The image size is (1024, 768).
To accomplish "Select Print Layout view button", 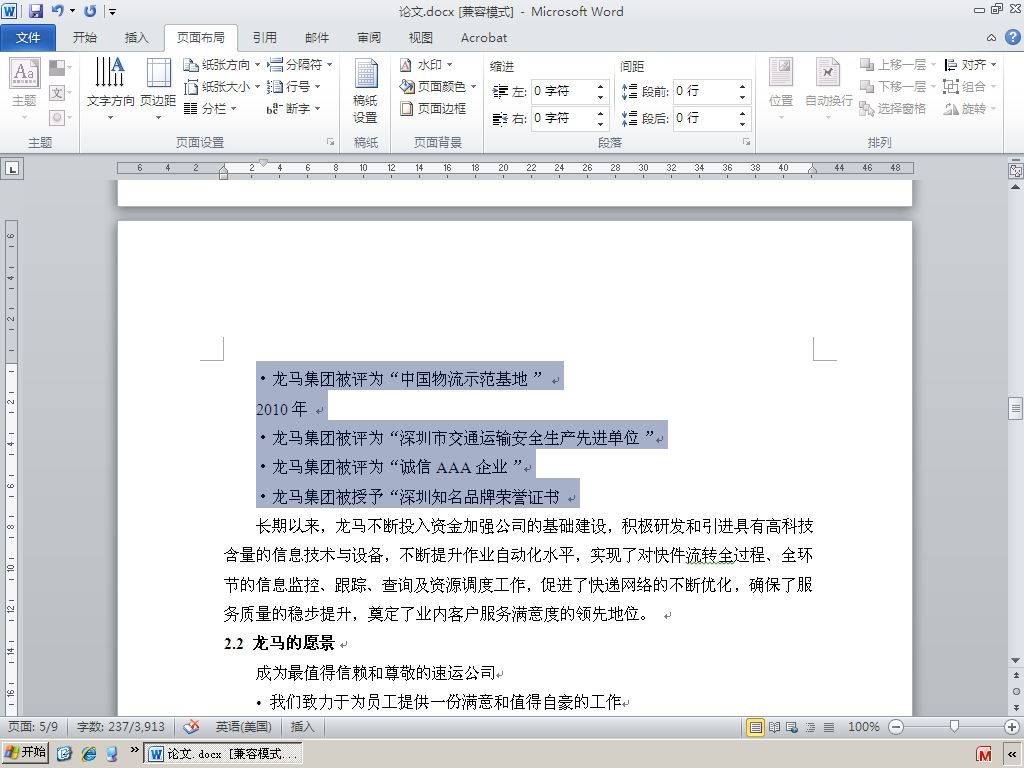I will coord(756,727).
